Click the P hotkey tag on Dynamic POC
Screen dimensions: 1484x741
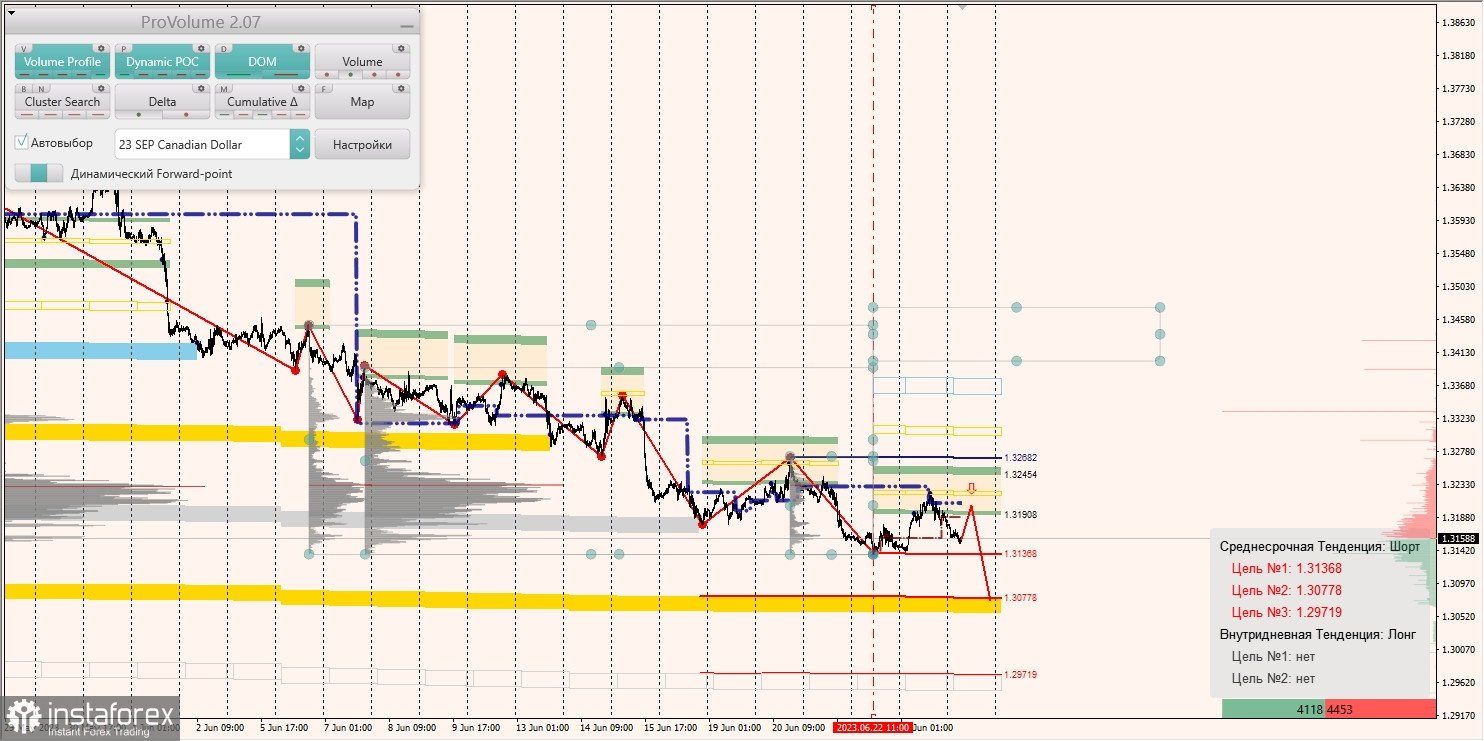coord(125,48)
